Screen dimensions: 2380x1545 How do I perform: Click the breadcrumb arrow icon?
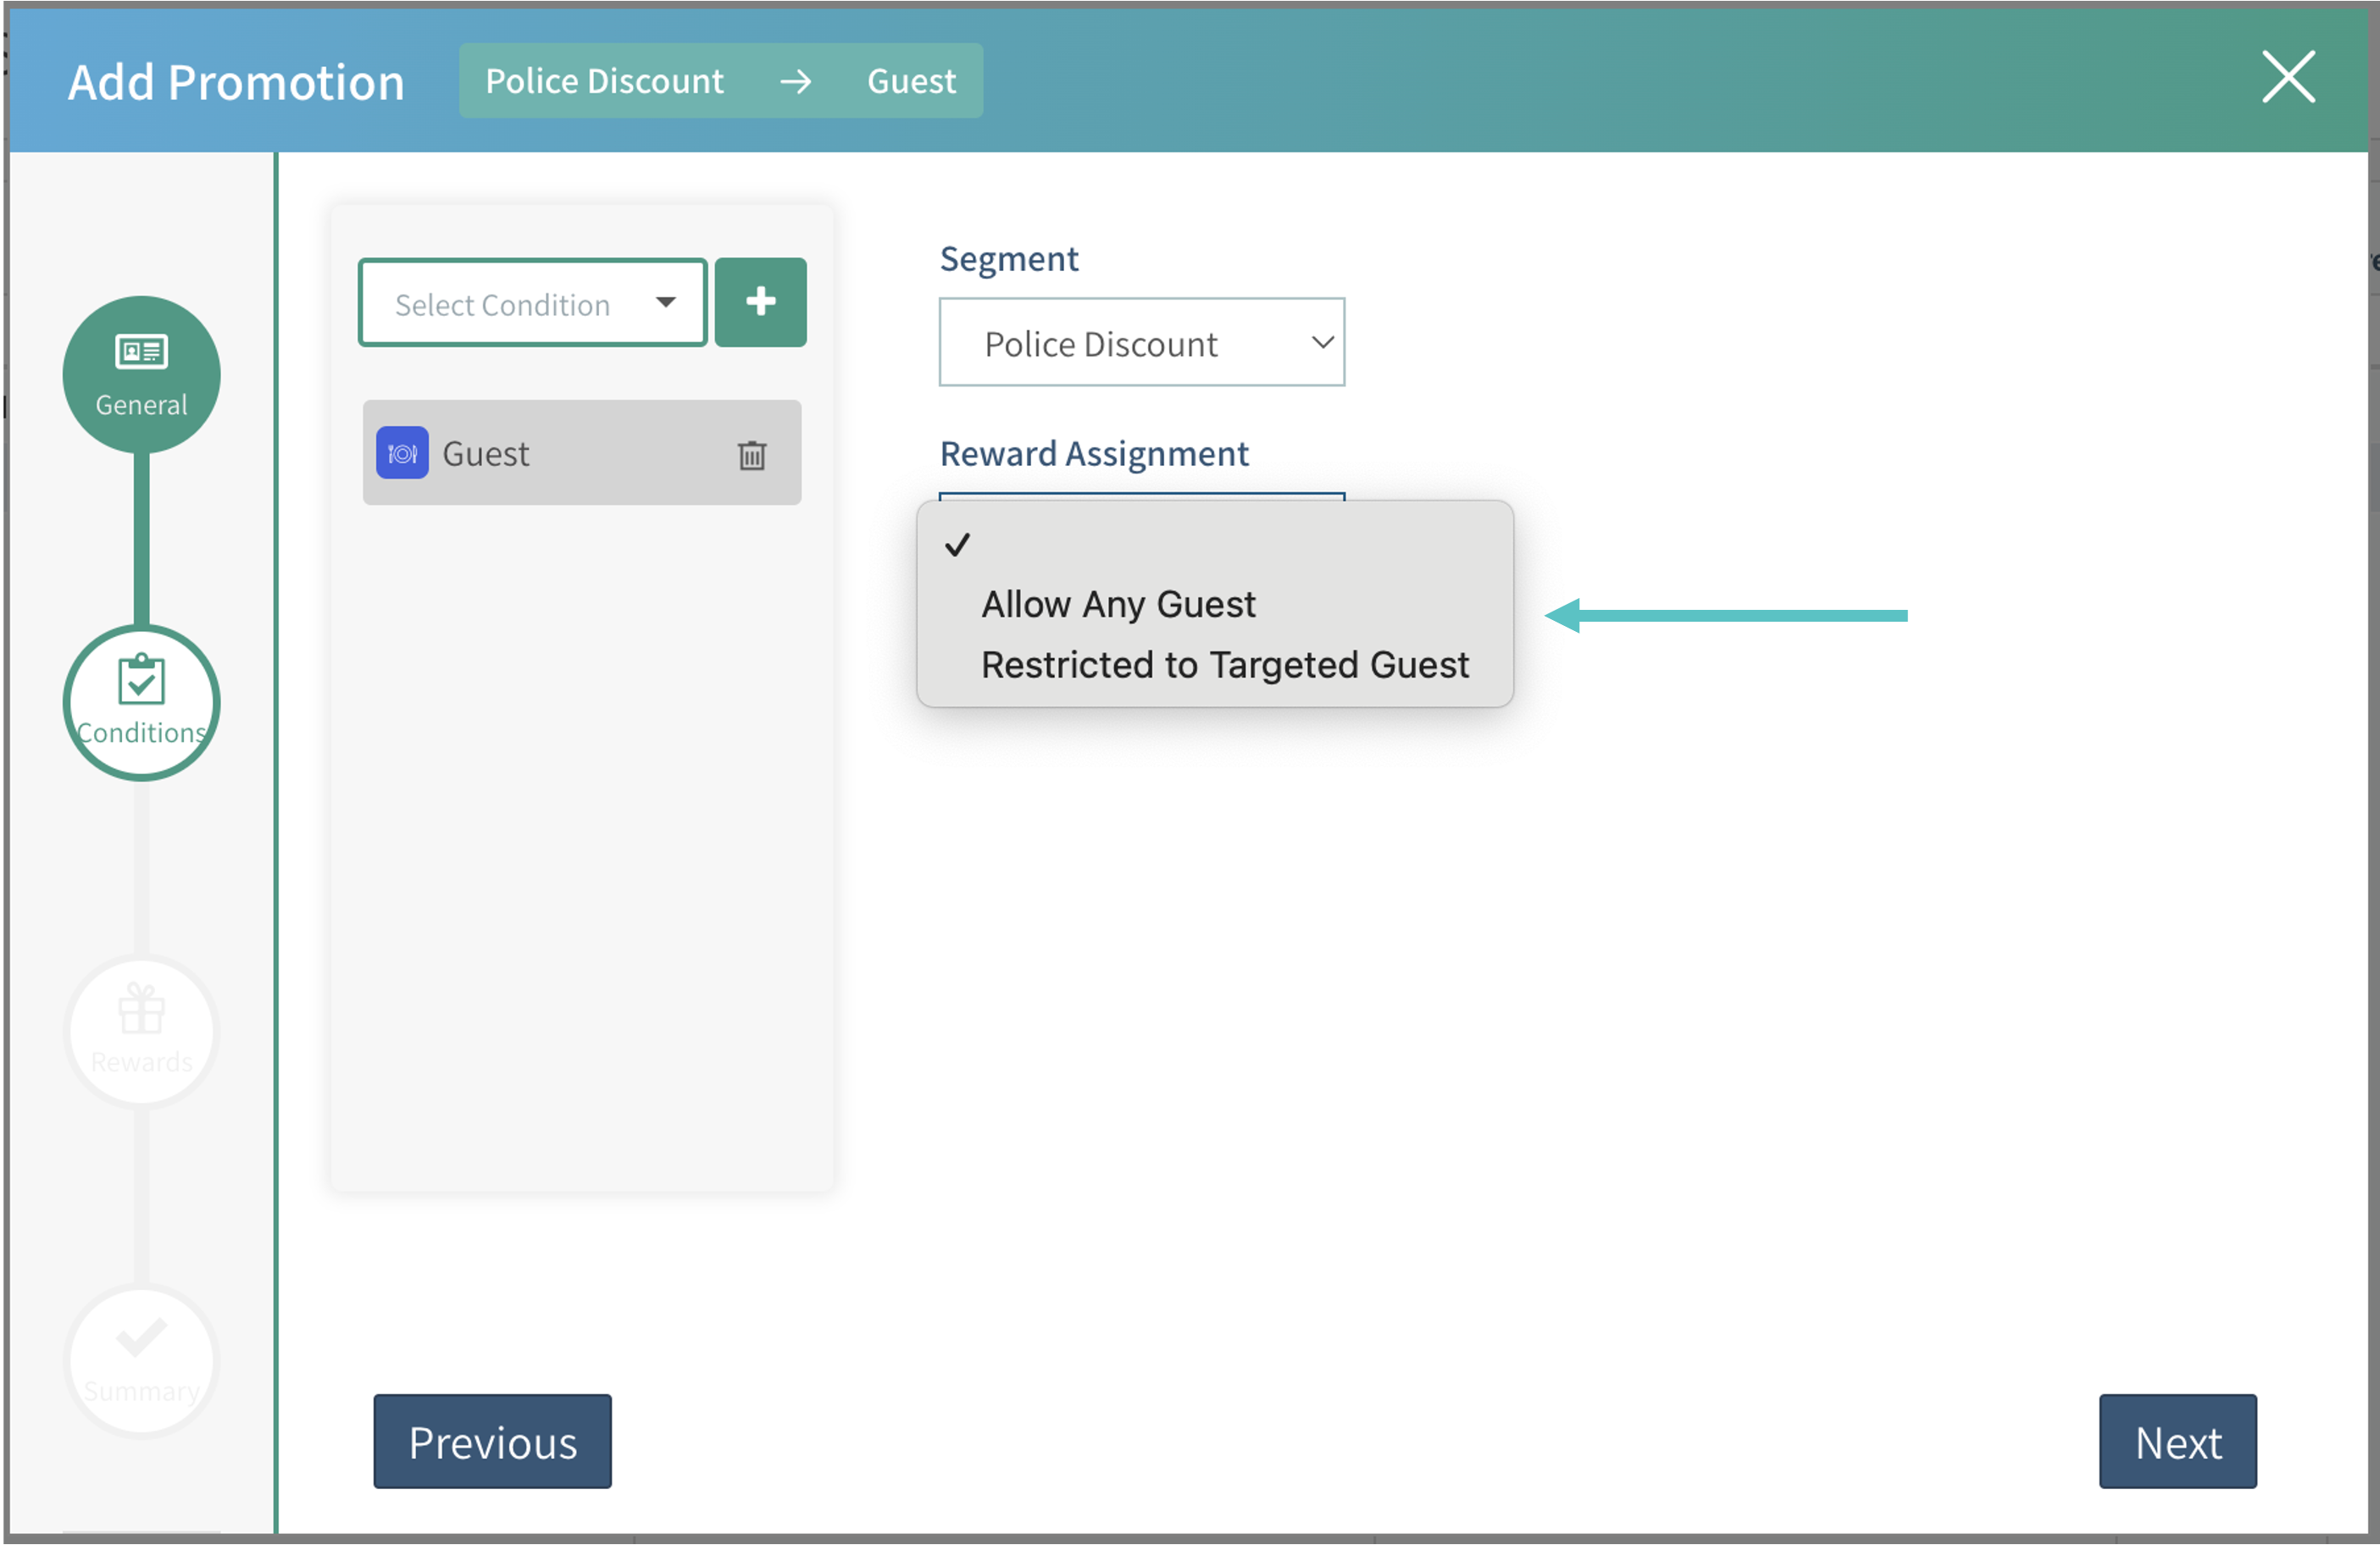796,81
